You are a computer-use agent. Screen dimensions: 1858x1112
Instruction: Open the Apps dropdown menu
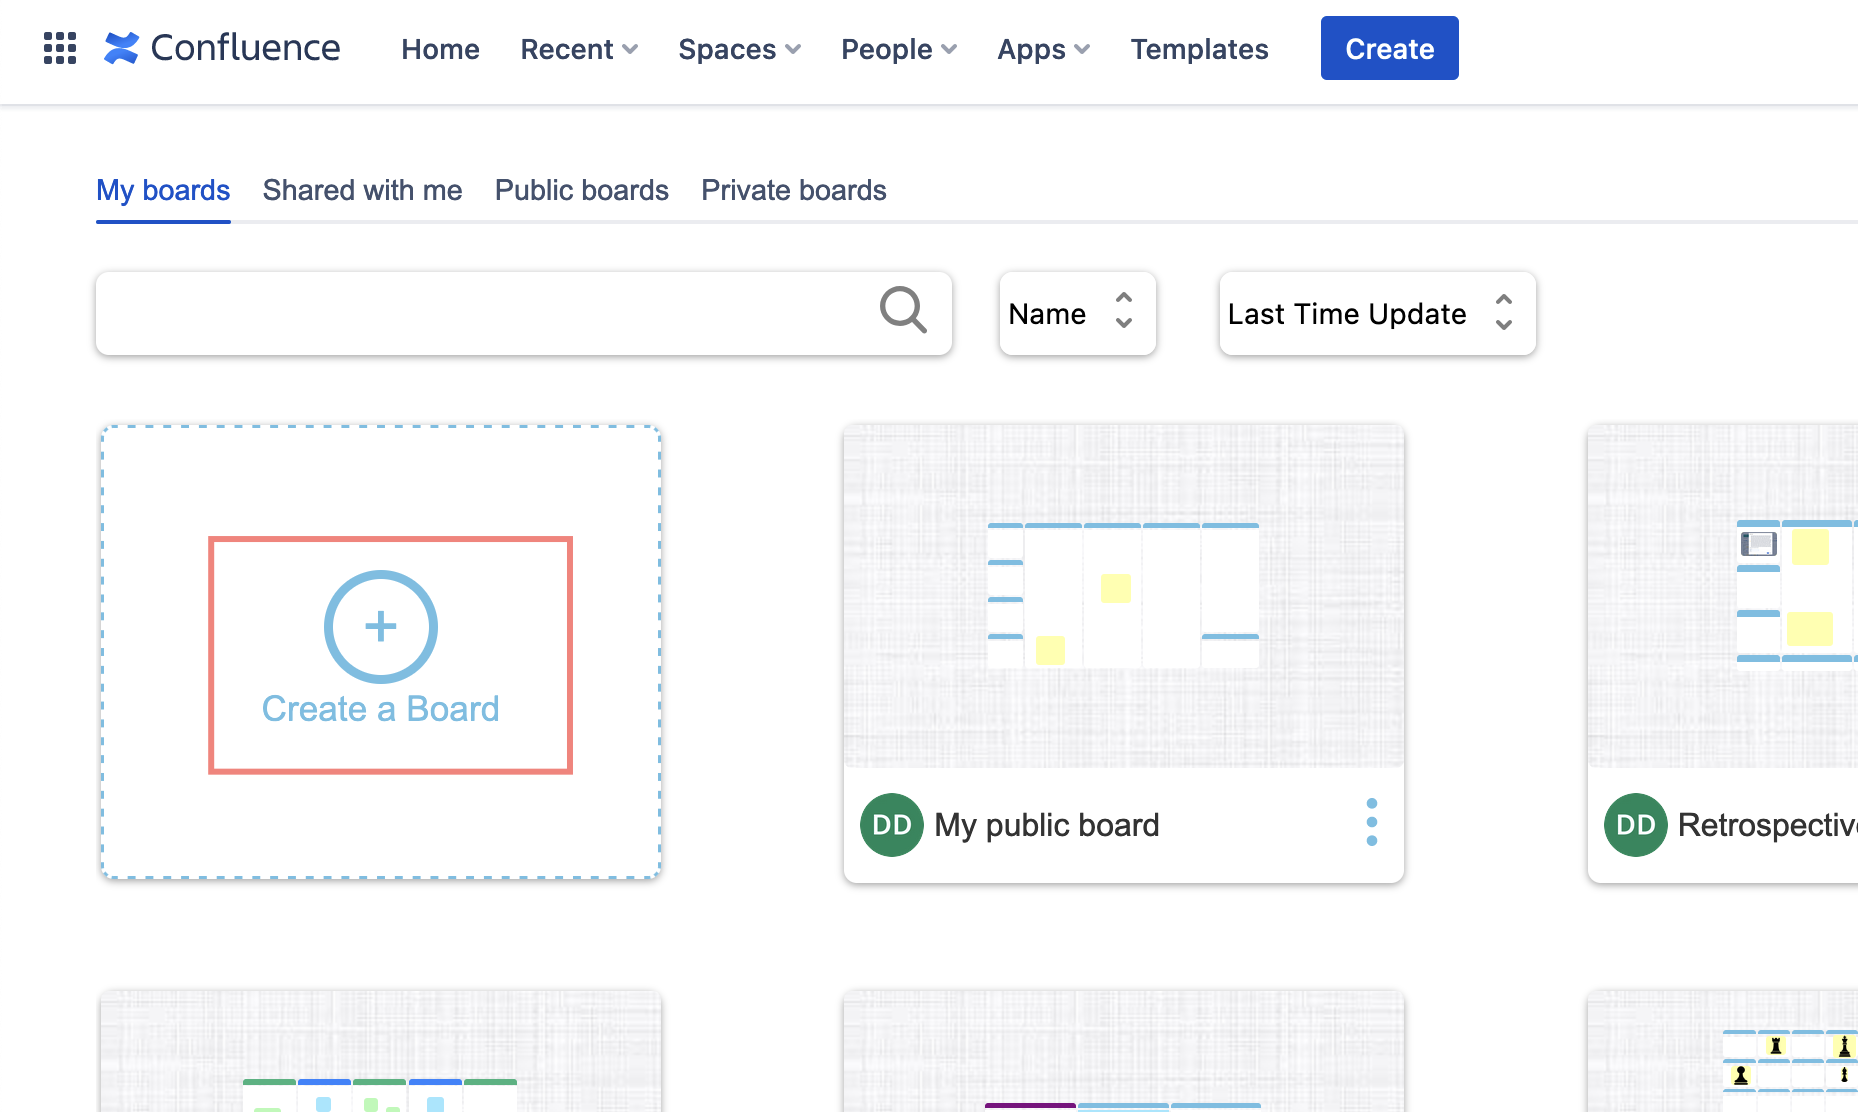click(1043, 49)
